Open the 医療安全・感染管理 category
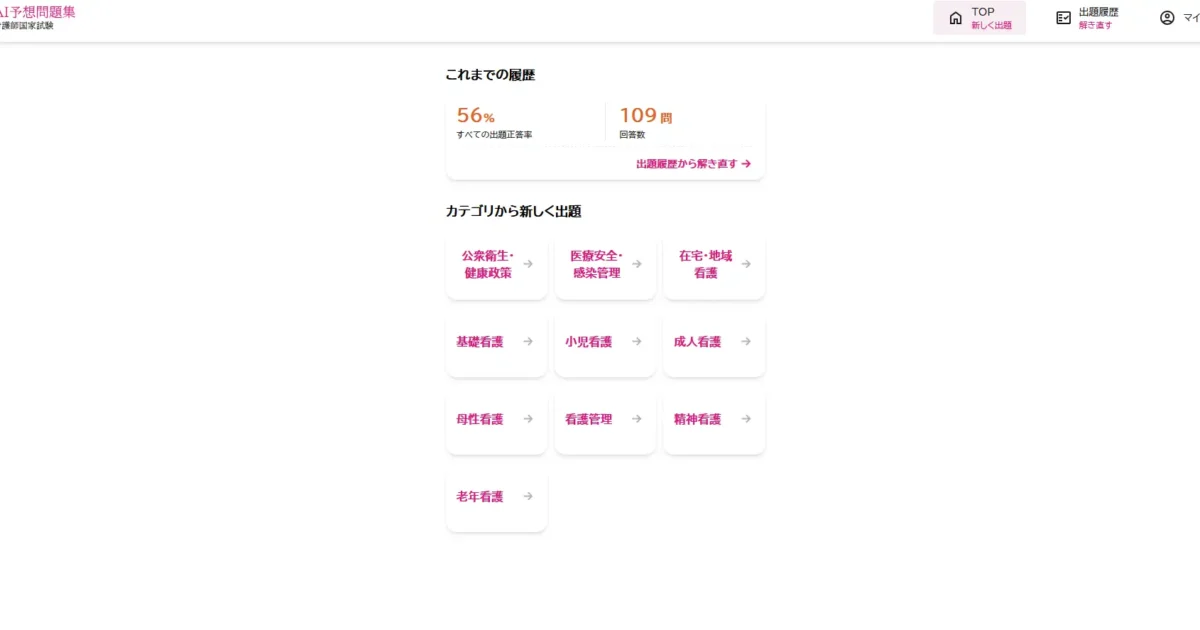Screen dimensions: 1200x630 [605, 267]
